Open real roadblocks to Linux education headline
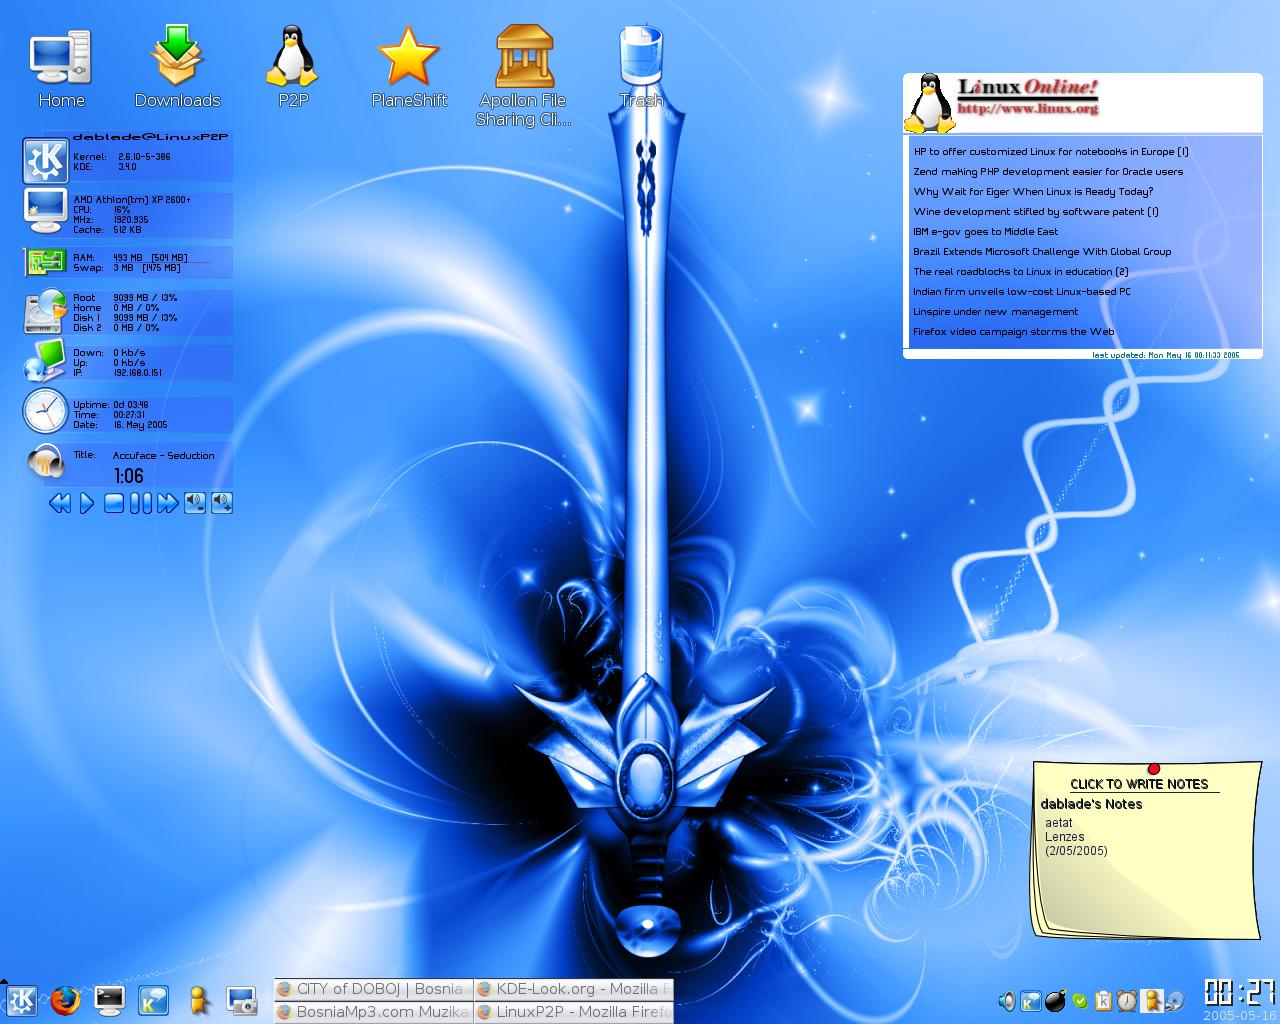Screen dimensions: 1280x1024 pyautogui.click(x=1021, y=272)
